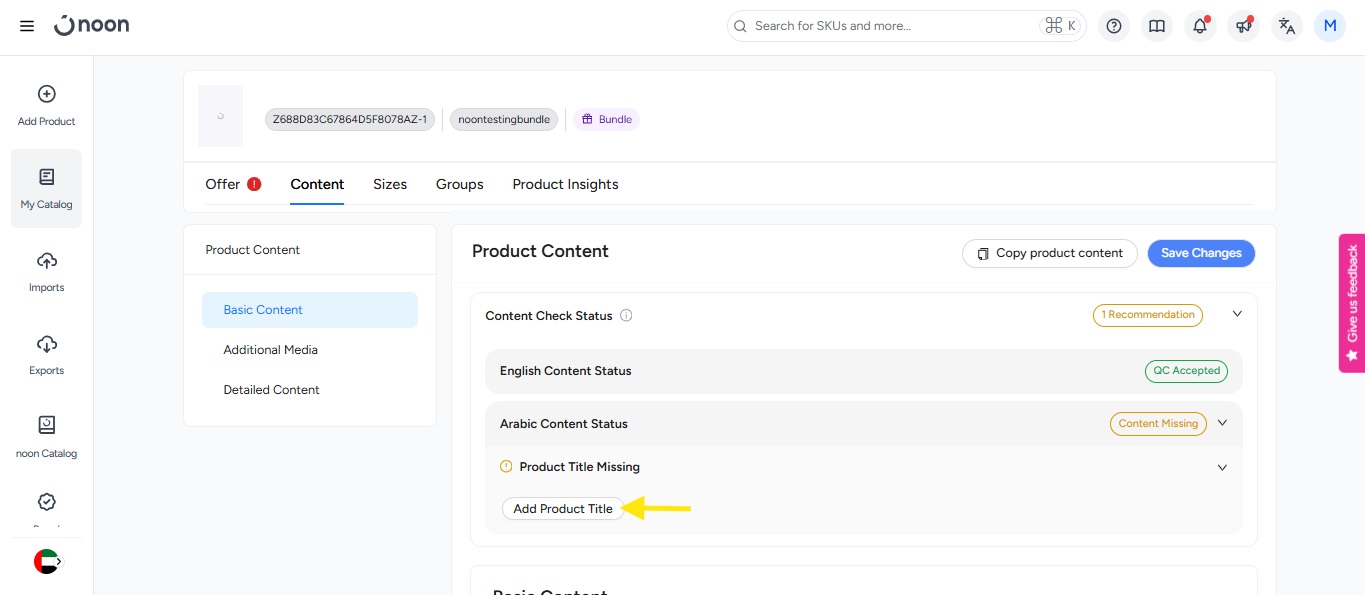
Task: Collapse the Arabic Content Status row
Action: point(1222,423)
